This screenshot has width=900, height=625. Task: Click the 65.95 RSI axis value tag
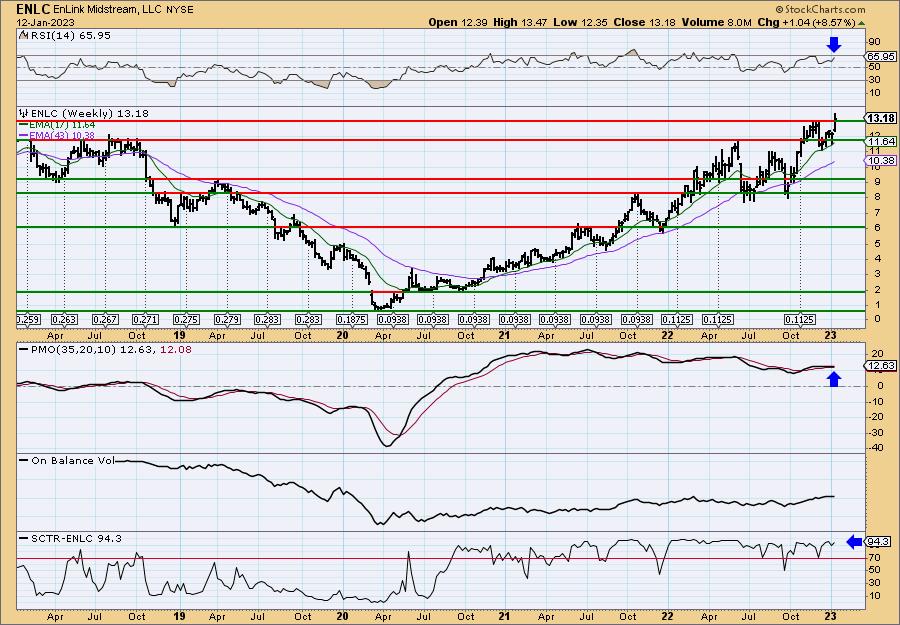coord(880,56)
